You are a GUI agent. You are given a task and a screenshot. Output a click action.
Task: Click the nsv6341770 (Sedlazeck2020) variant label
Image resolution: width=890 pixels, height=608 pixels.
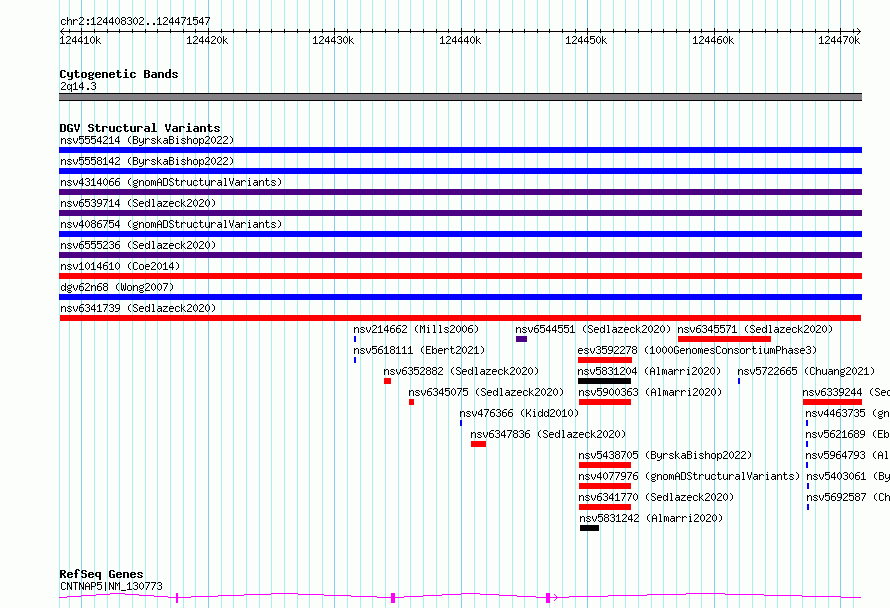[656, 497]
